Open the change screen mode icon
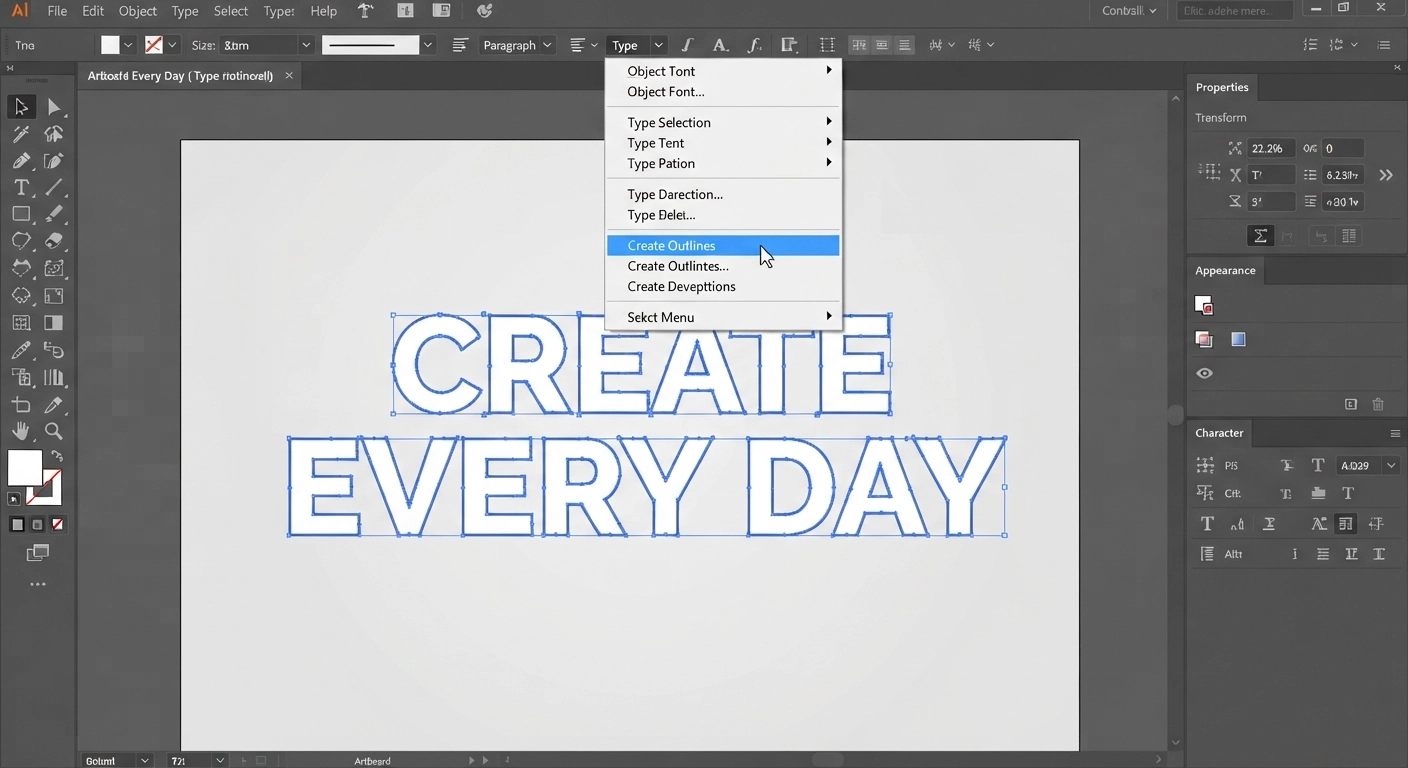The image size is (1408, 768). click(38, 552)
